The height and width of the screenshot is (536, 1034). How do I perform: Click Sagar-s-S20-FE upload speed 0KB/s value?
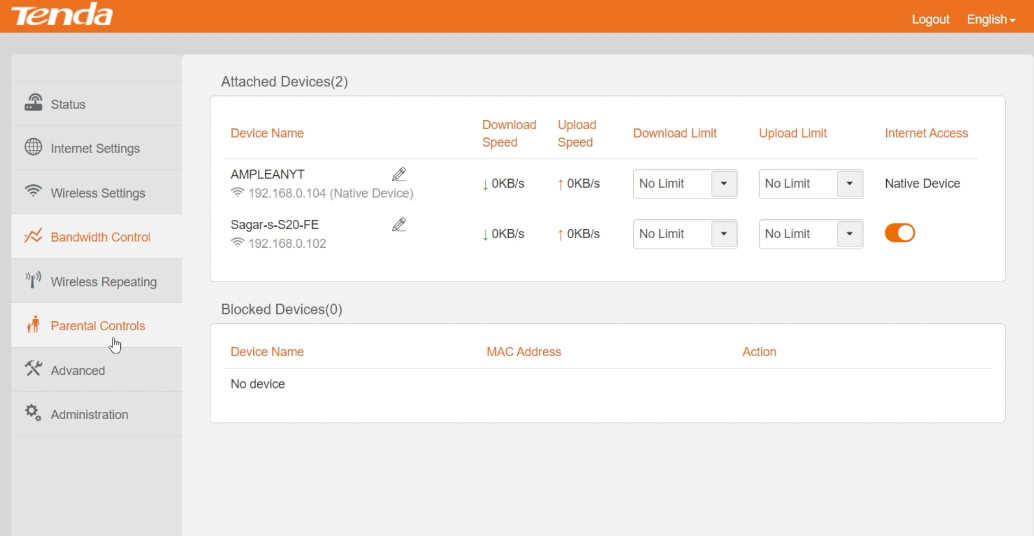point(584,233)
